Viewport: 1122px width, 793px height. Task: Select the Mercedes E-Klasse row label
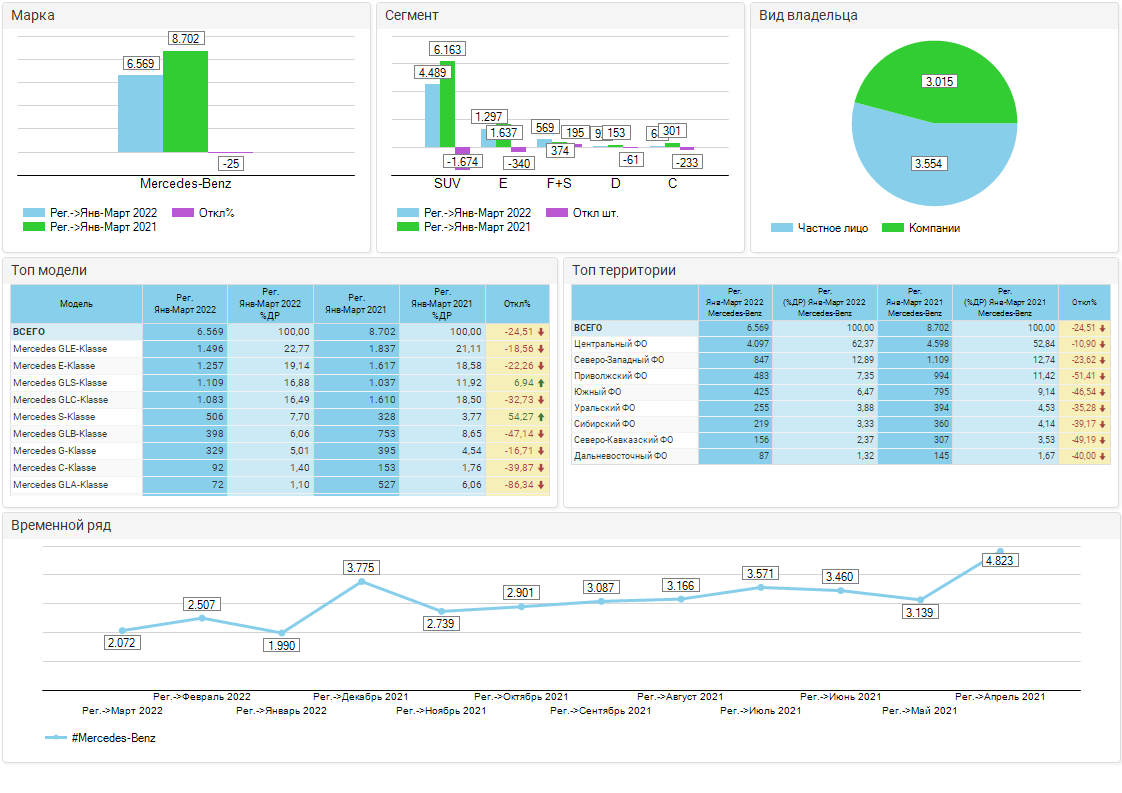point(54,366)
